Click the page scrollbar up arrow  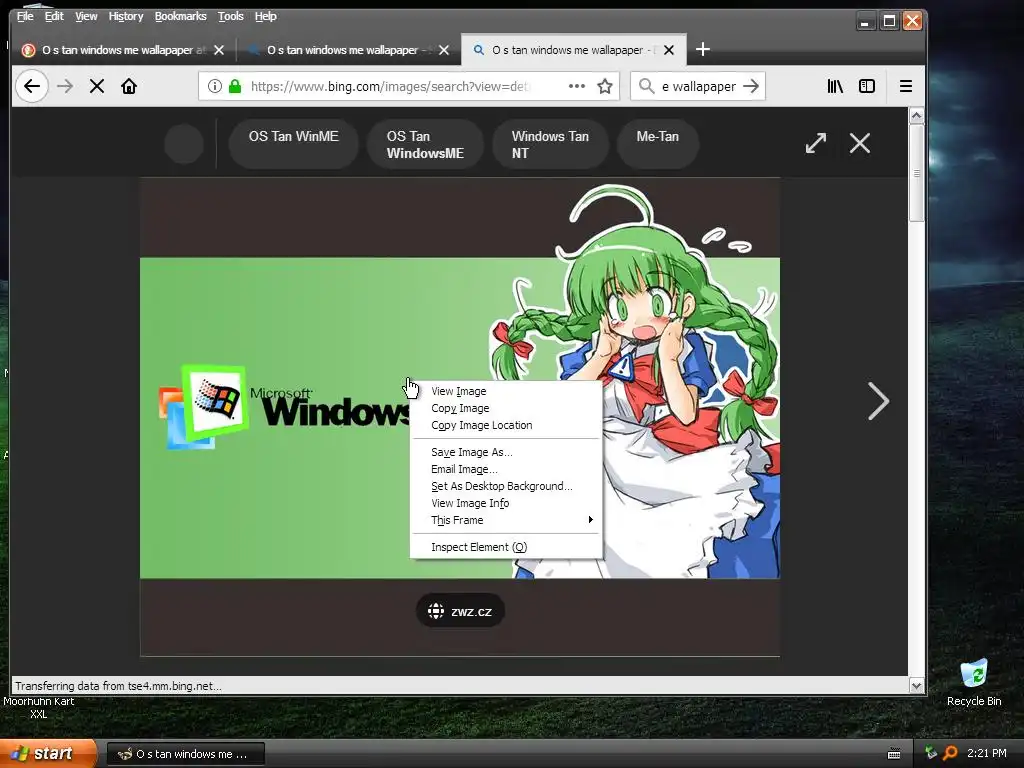click(916, 116)
